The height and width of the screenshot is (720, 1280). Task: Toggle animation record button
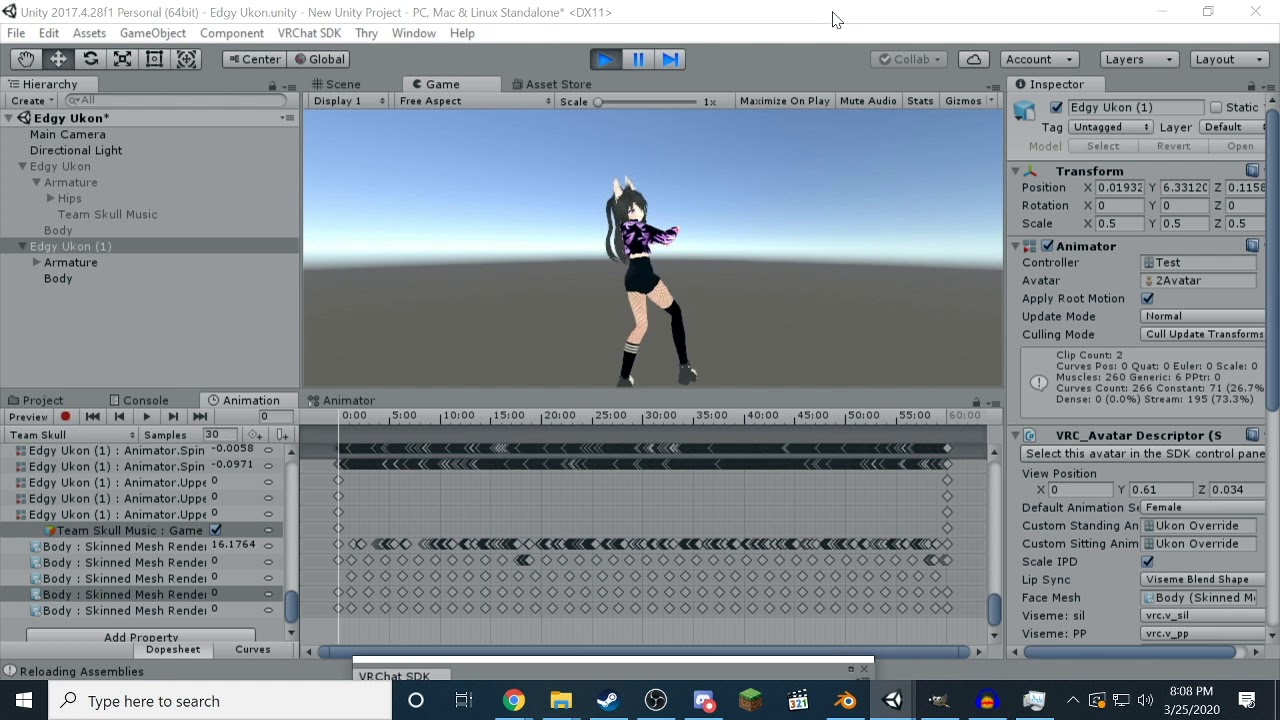click(x=66, y=417)
